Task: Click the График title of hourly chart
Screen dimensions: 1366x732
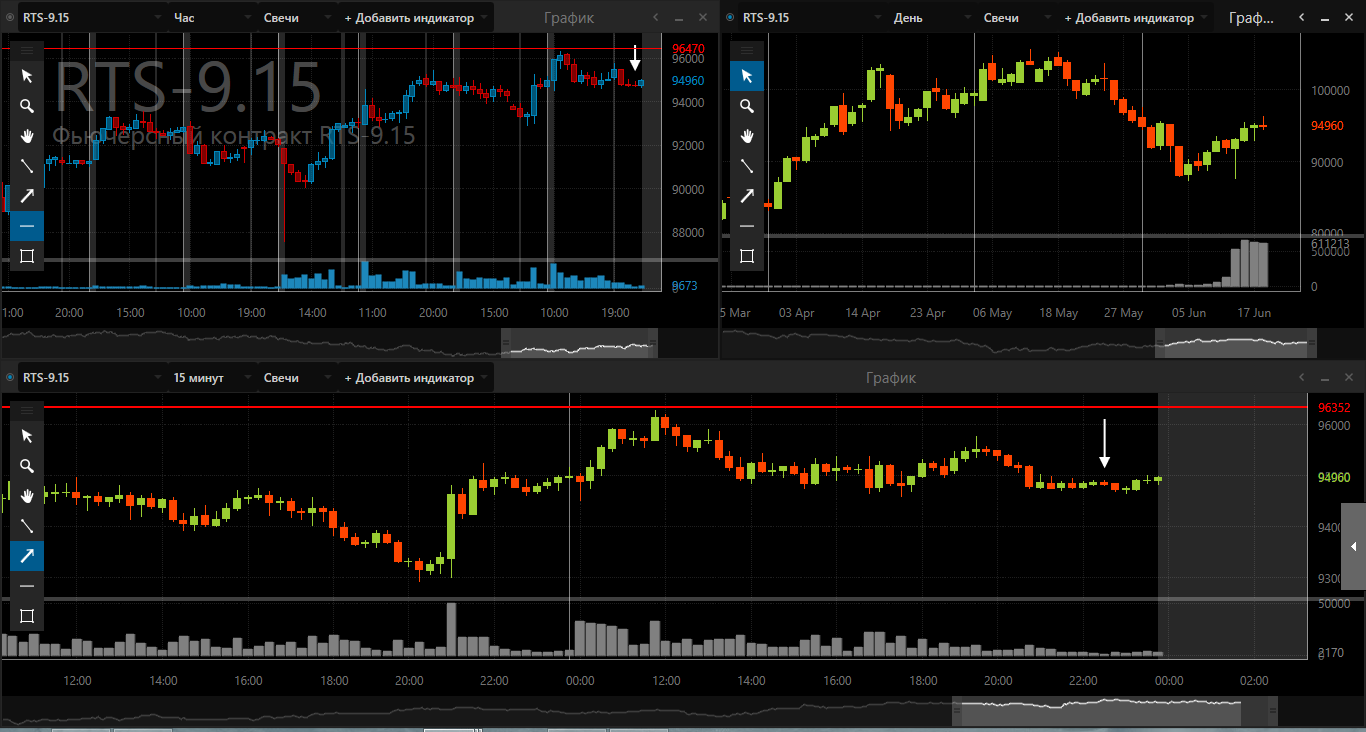Action: (x=569, y=18)
